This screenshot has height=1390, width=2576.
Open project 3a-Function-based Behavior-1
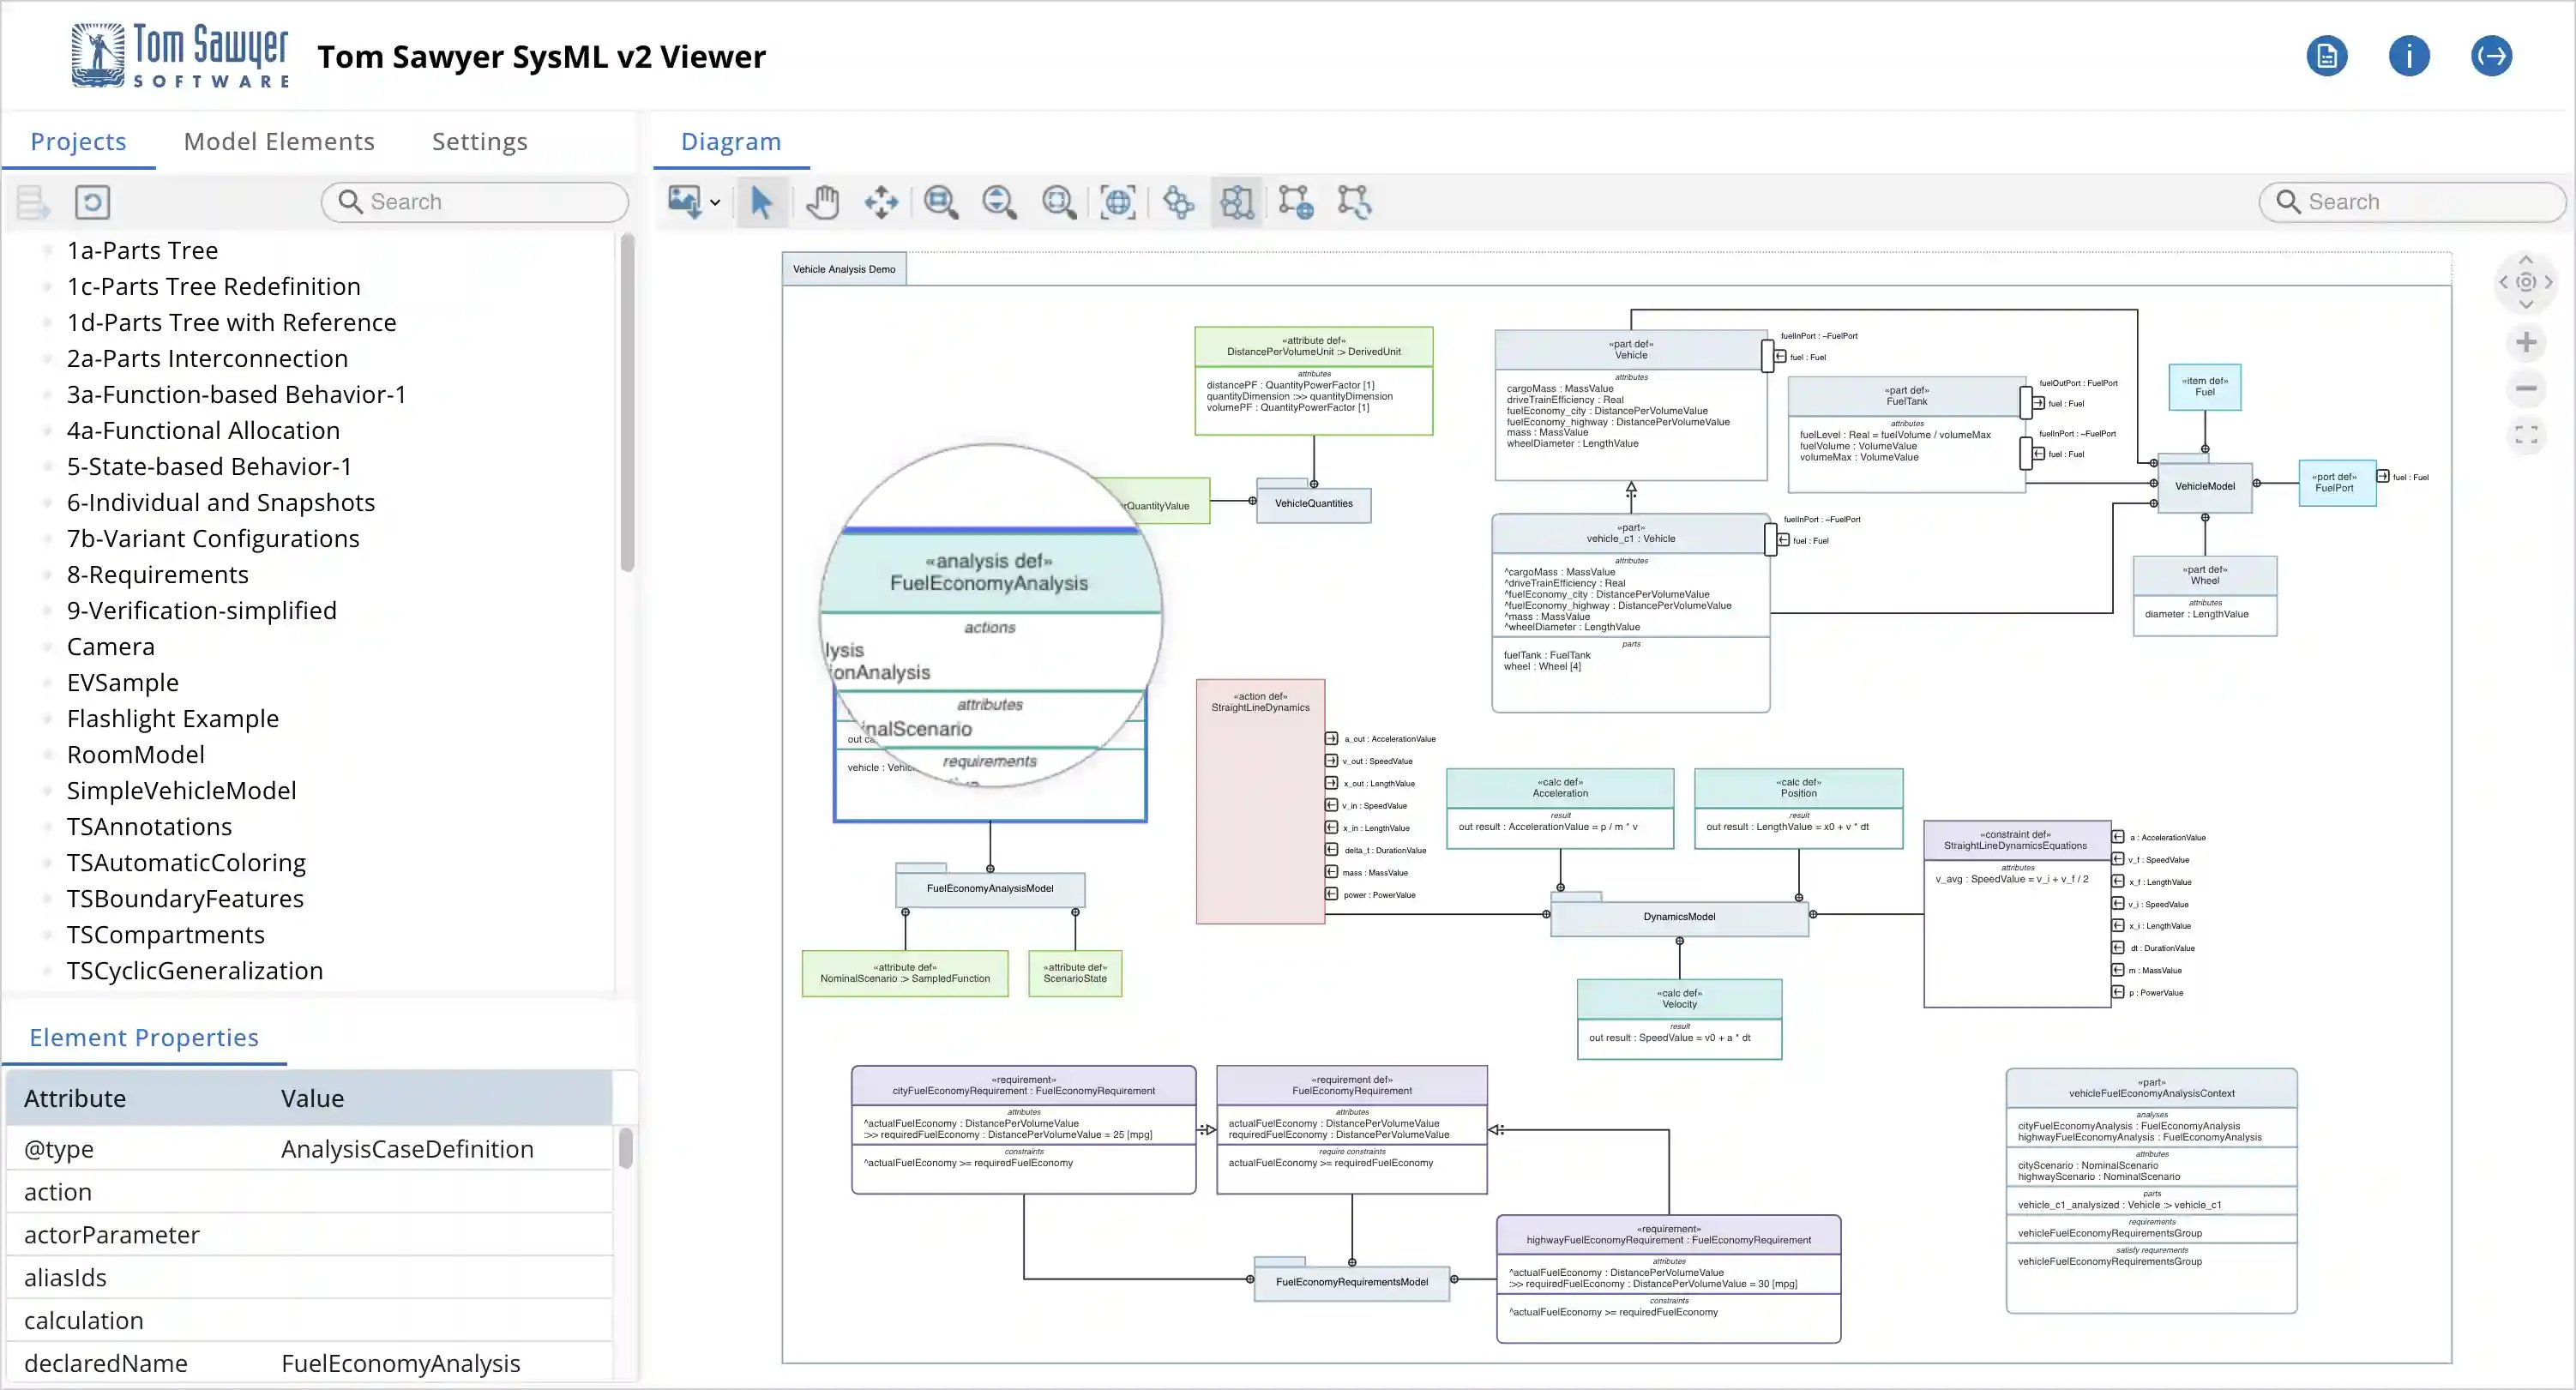(237, 394)
